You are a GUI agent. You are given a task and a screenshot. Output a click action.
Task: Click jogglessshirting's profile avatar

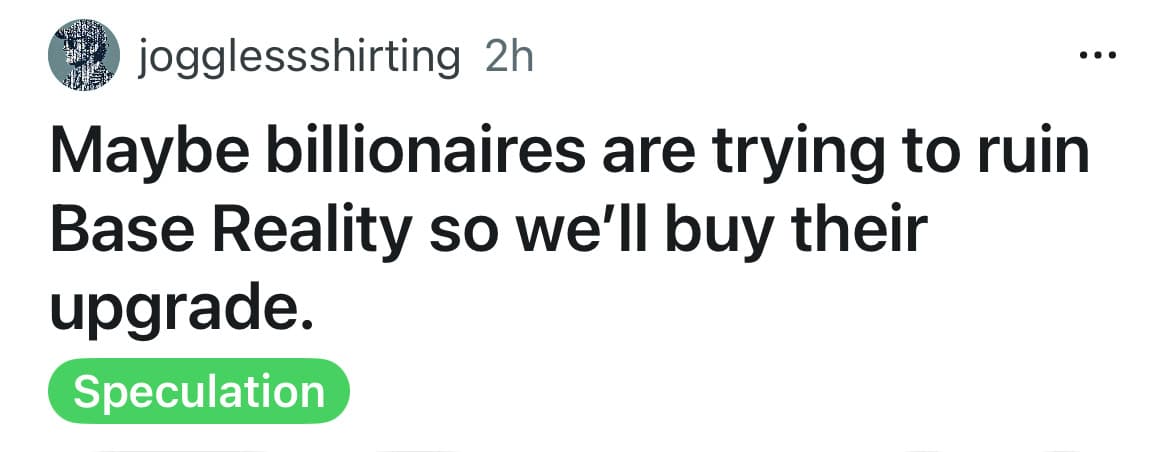(84, 57)
